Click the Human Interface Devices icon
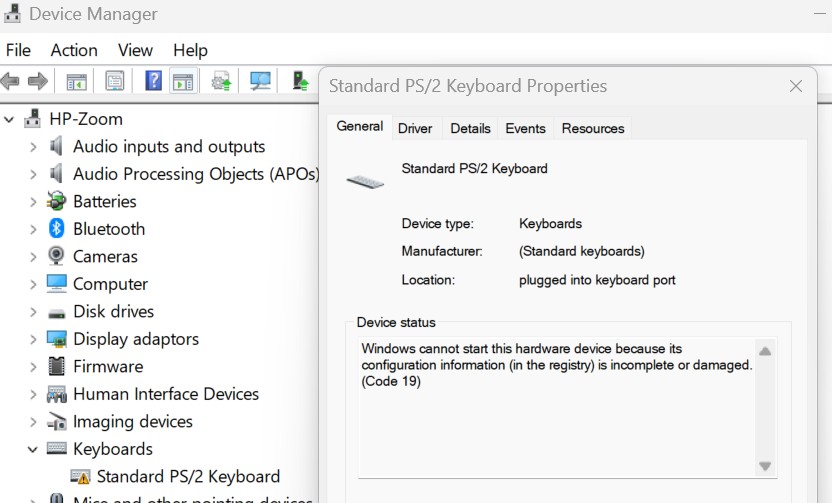The image size is (832, 503). pos(56,394)
